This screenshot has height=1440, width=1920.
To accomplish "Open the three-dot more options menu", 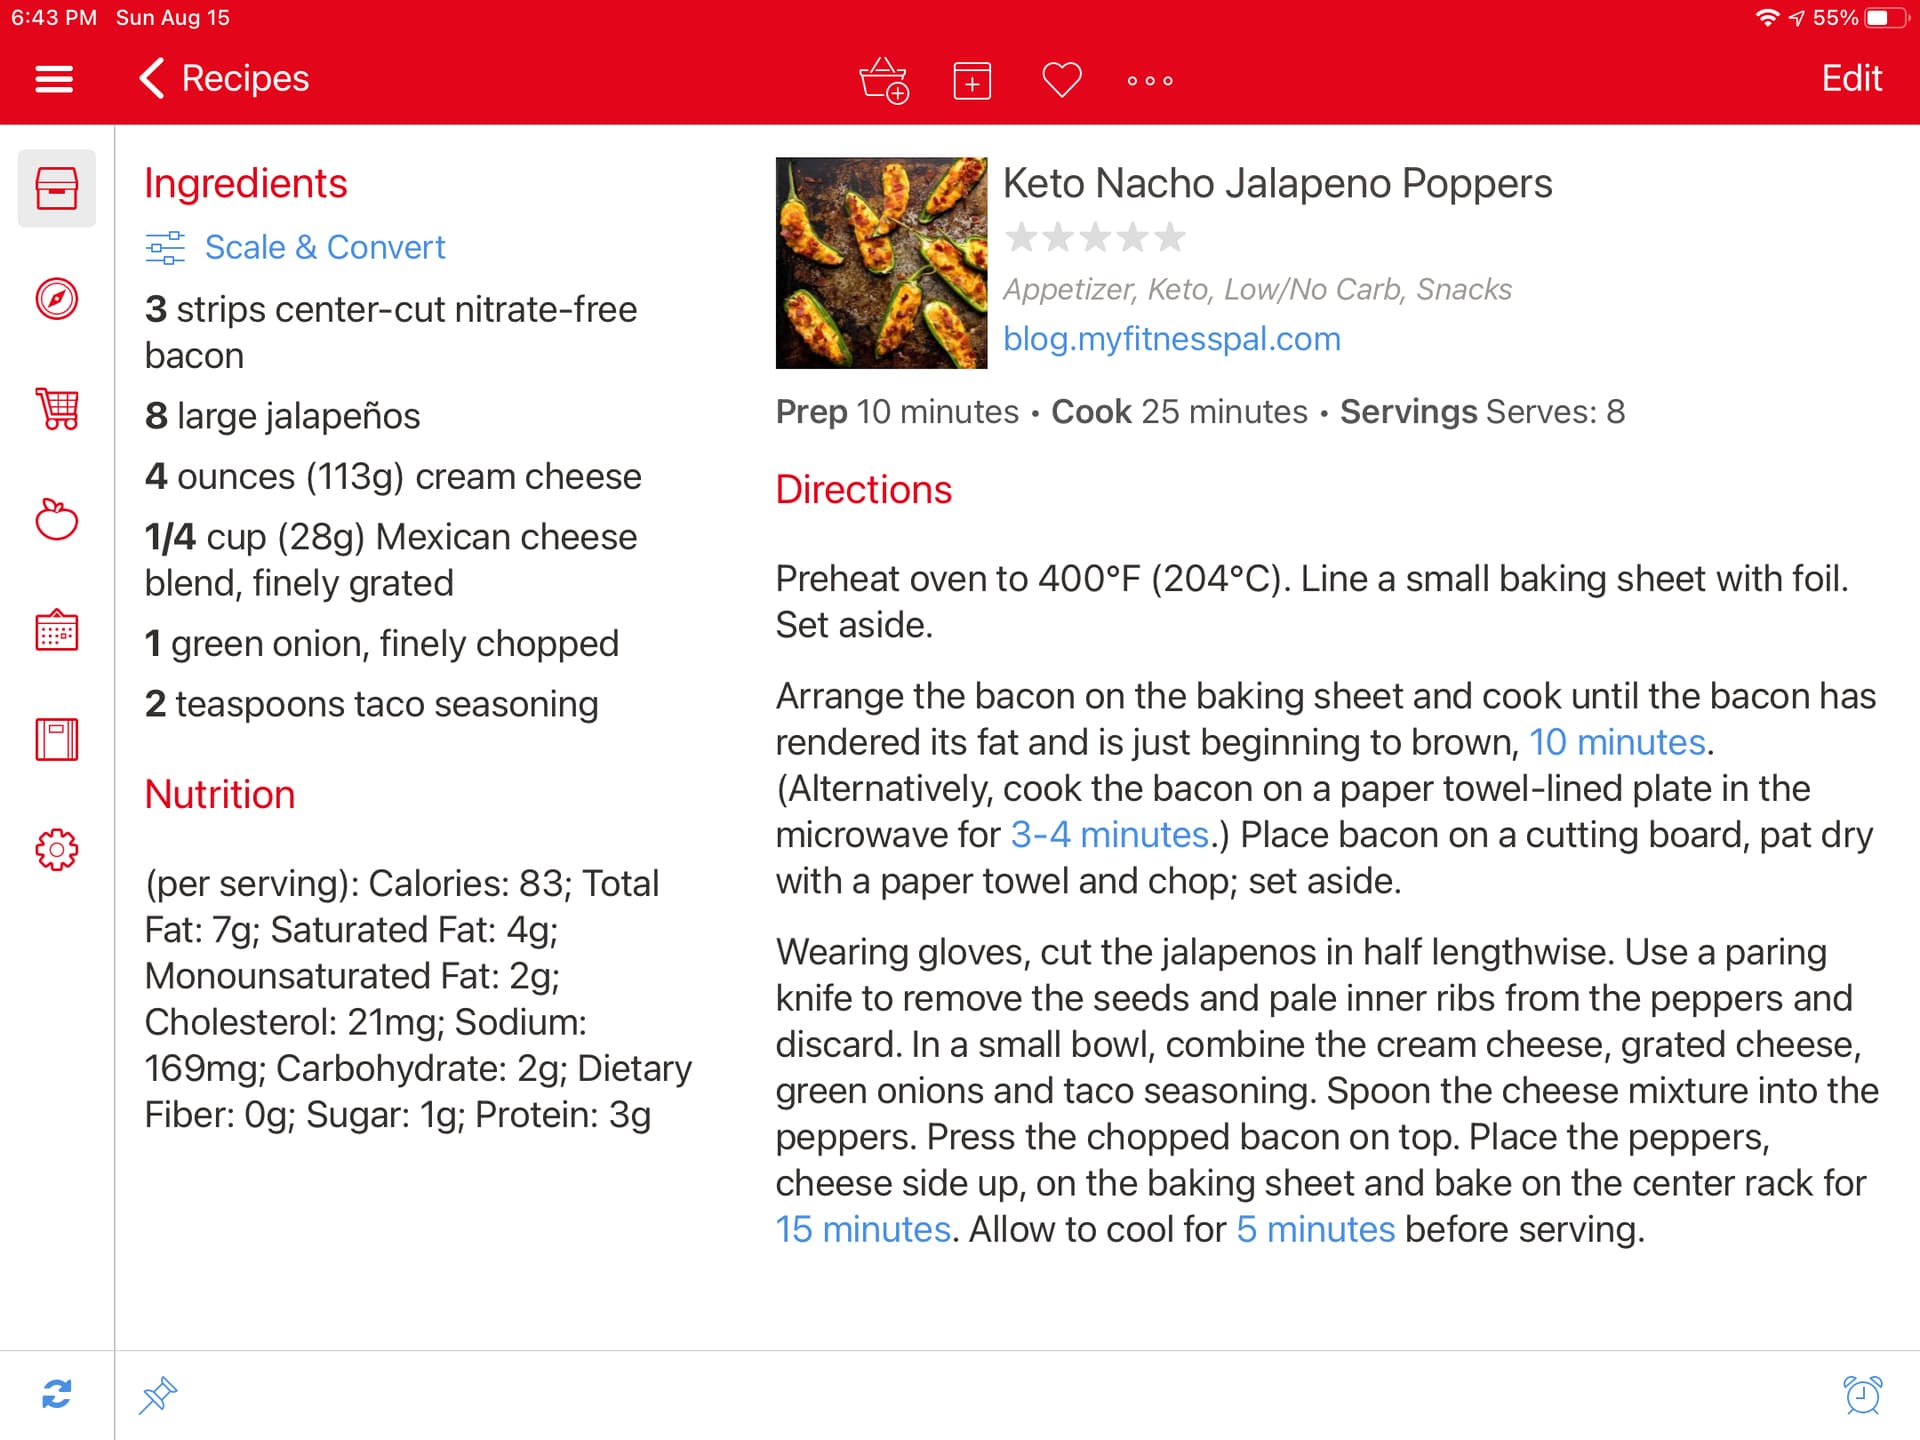I will coord(1149,80).
